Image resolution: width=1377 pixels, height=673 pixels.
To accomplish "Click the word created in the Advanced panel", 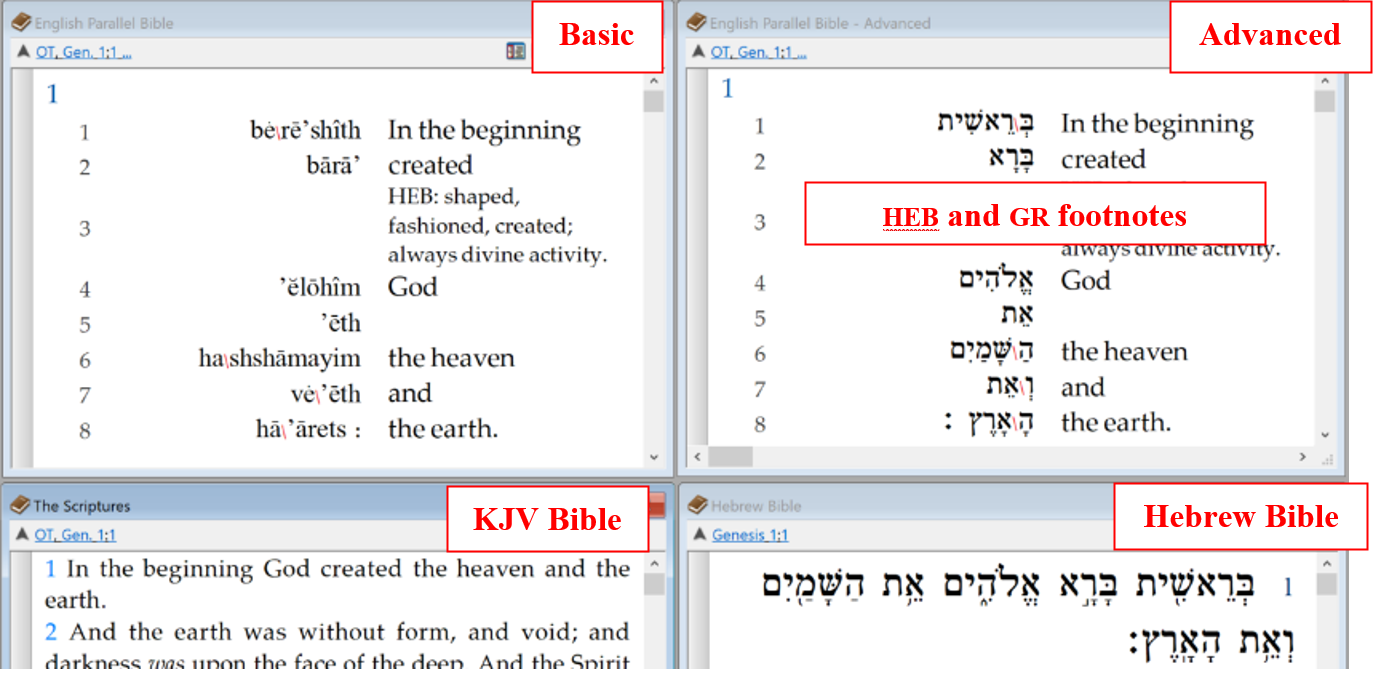I will pos(1103,159).
